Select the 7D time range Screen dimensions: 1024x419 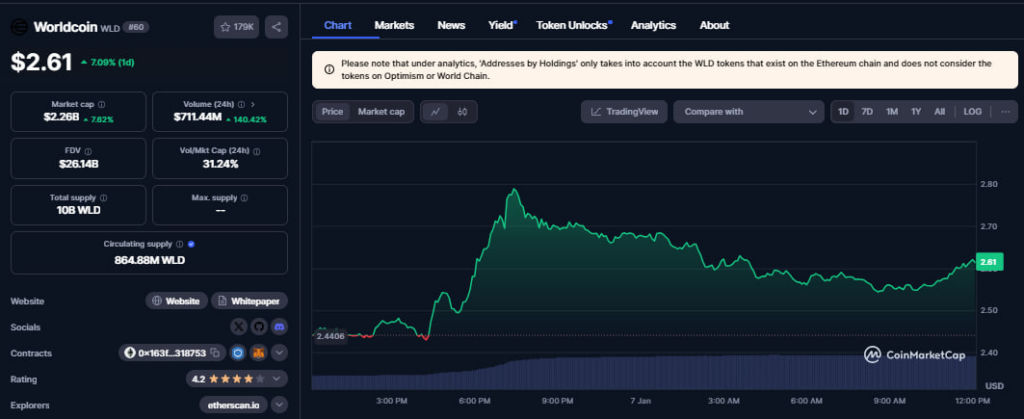pyautogui.click(x=867, y=112)
